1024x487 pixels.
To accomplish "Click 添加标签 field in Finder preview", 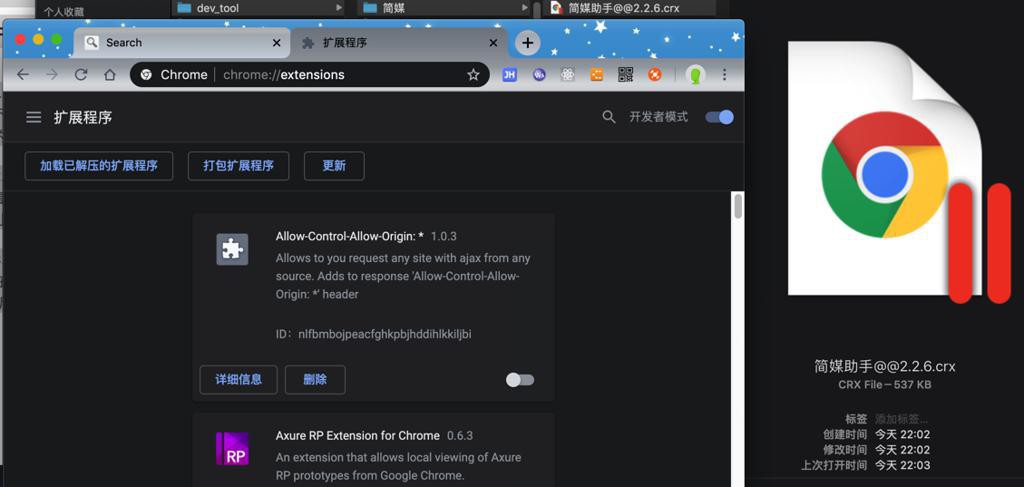I will (901, 418).
